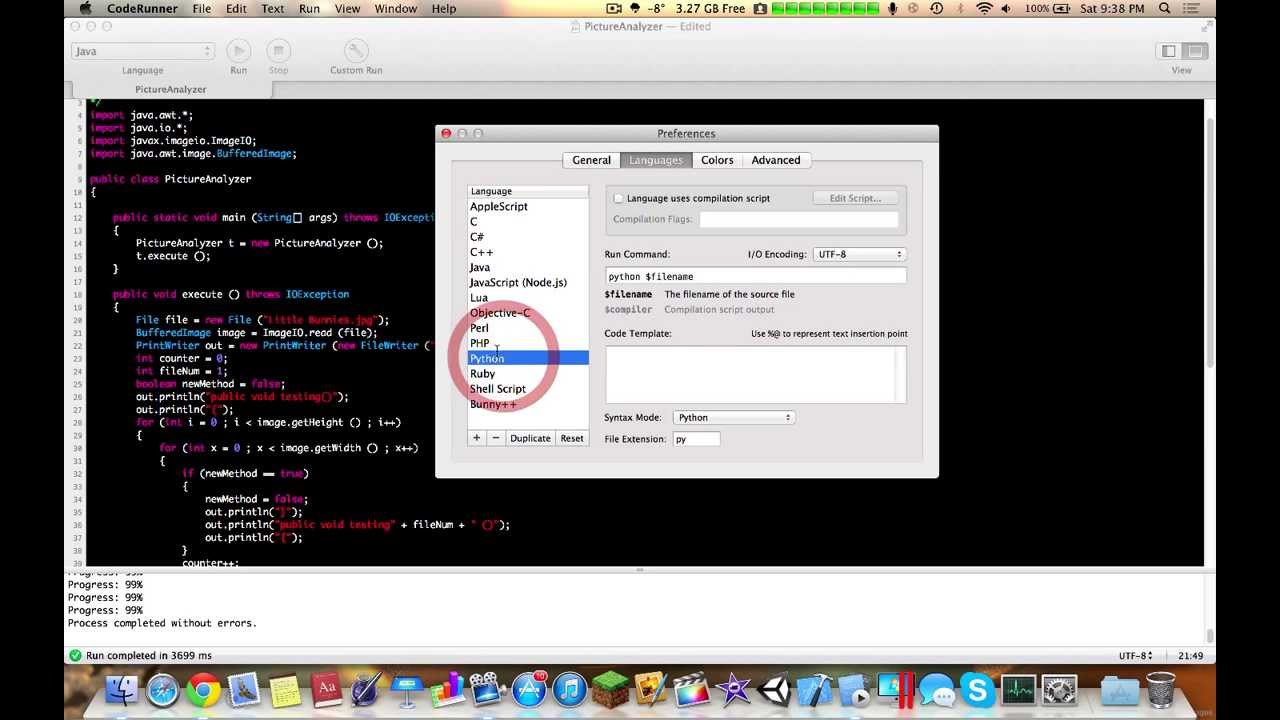Viewport: 1280px width, 720px height.
Task: Add a language with plus button
Action: coord(477,438)
